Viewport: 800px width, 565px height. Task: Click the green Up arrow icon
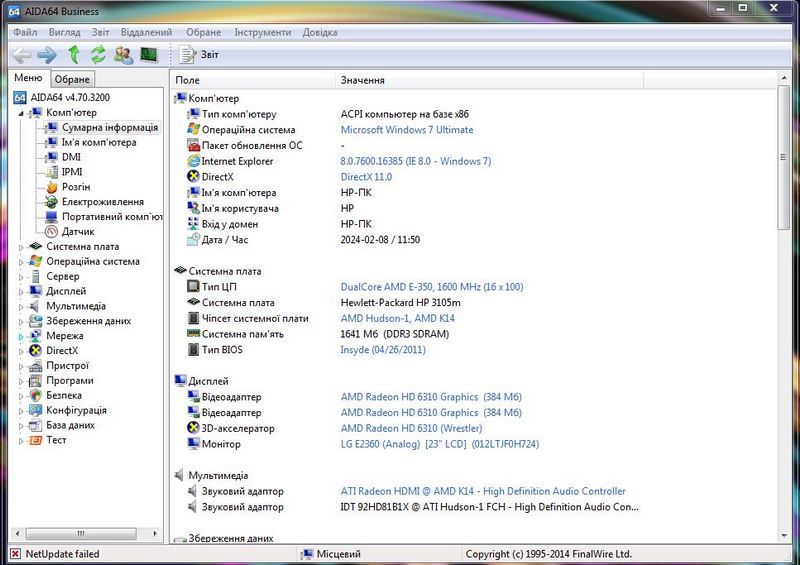[x=73, y=54]
